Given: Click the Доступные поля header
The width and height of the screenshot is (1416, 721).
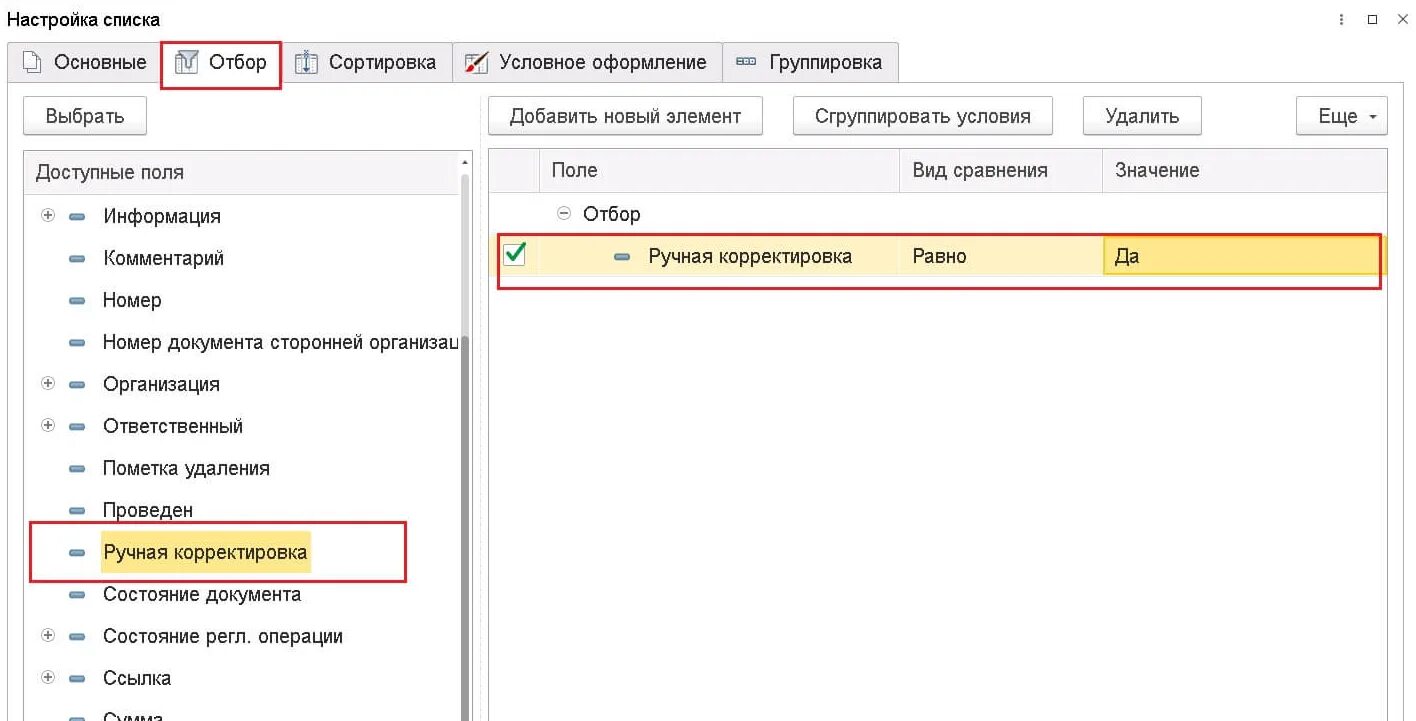Looking at the screenshot, I should 240,172.
